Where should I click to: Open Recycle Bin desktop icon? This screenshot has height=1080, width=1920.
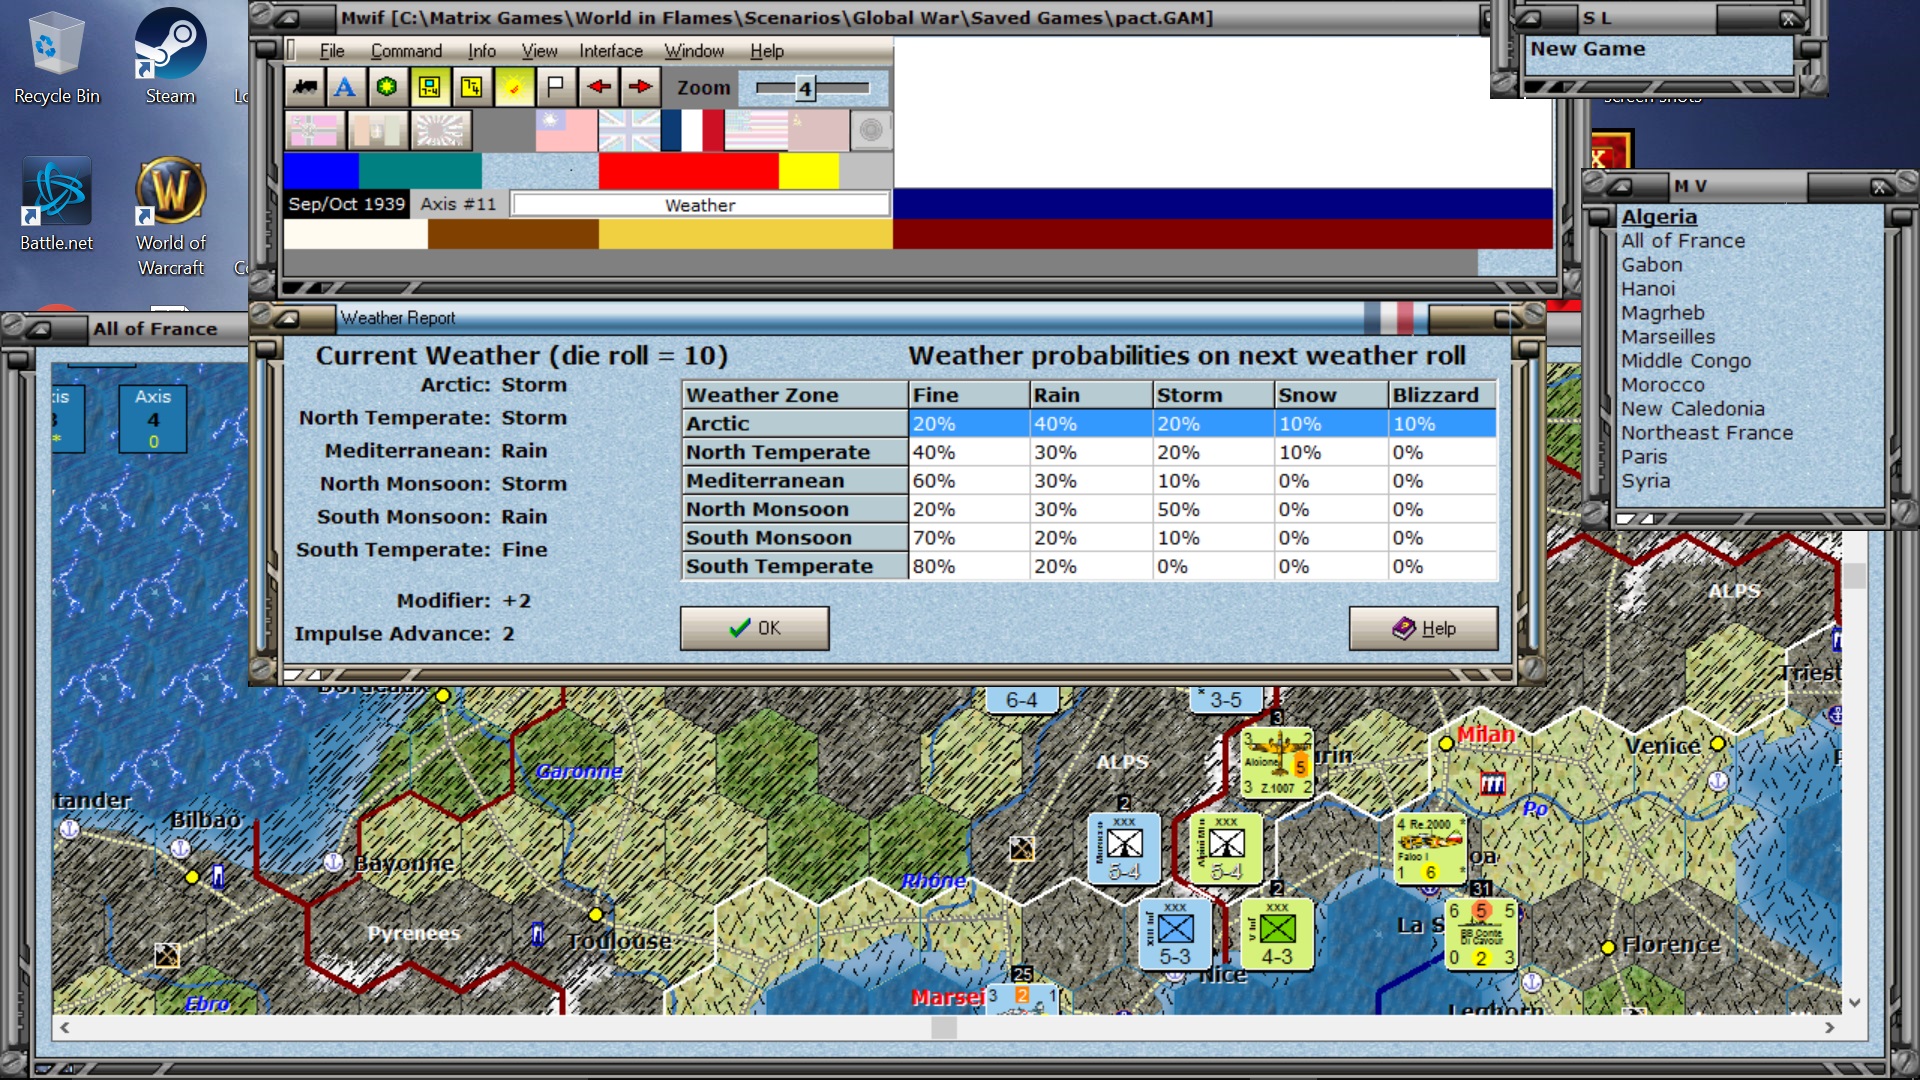tap(56, 58)
